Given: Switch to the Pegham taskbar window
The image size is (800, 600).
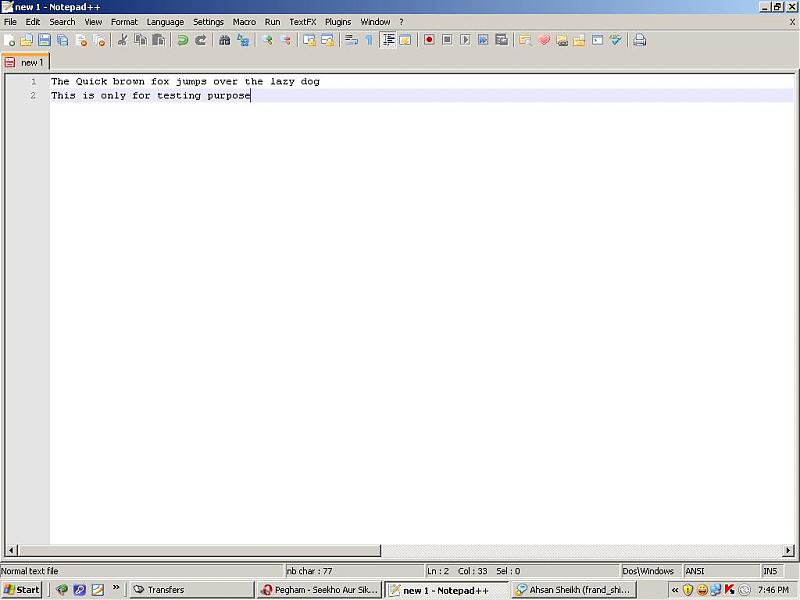Looking at the screenshot, I should (x=319, y=590).
